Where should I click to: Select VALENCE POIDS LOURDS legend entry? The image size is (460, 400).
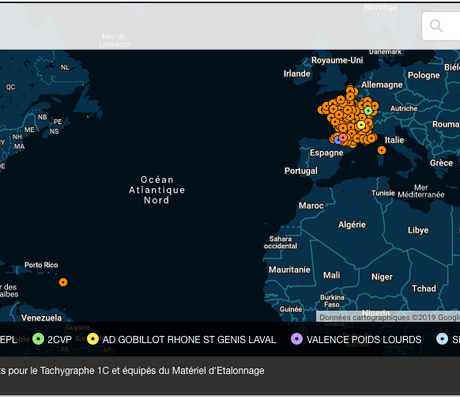[364, 340]
